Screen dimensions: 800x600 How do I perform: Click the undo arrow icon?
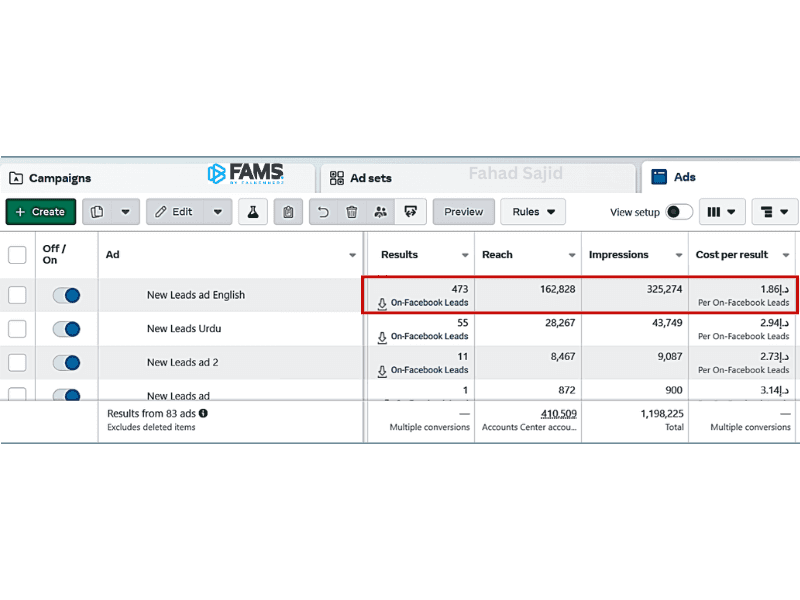(323, 212)
